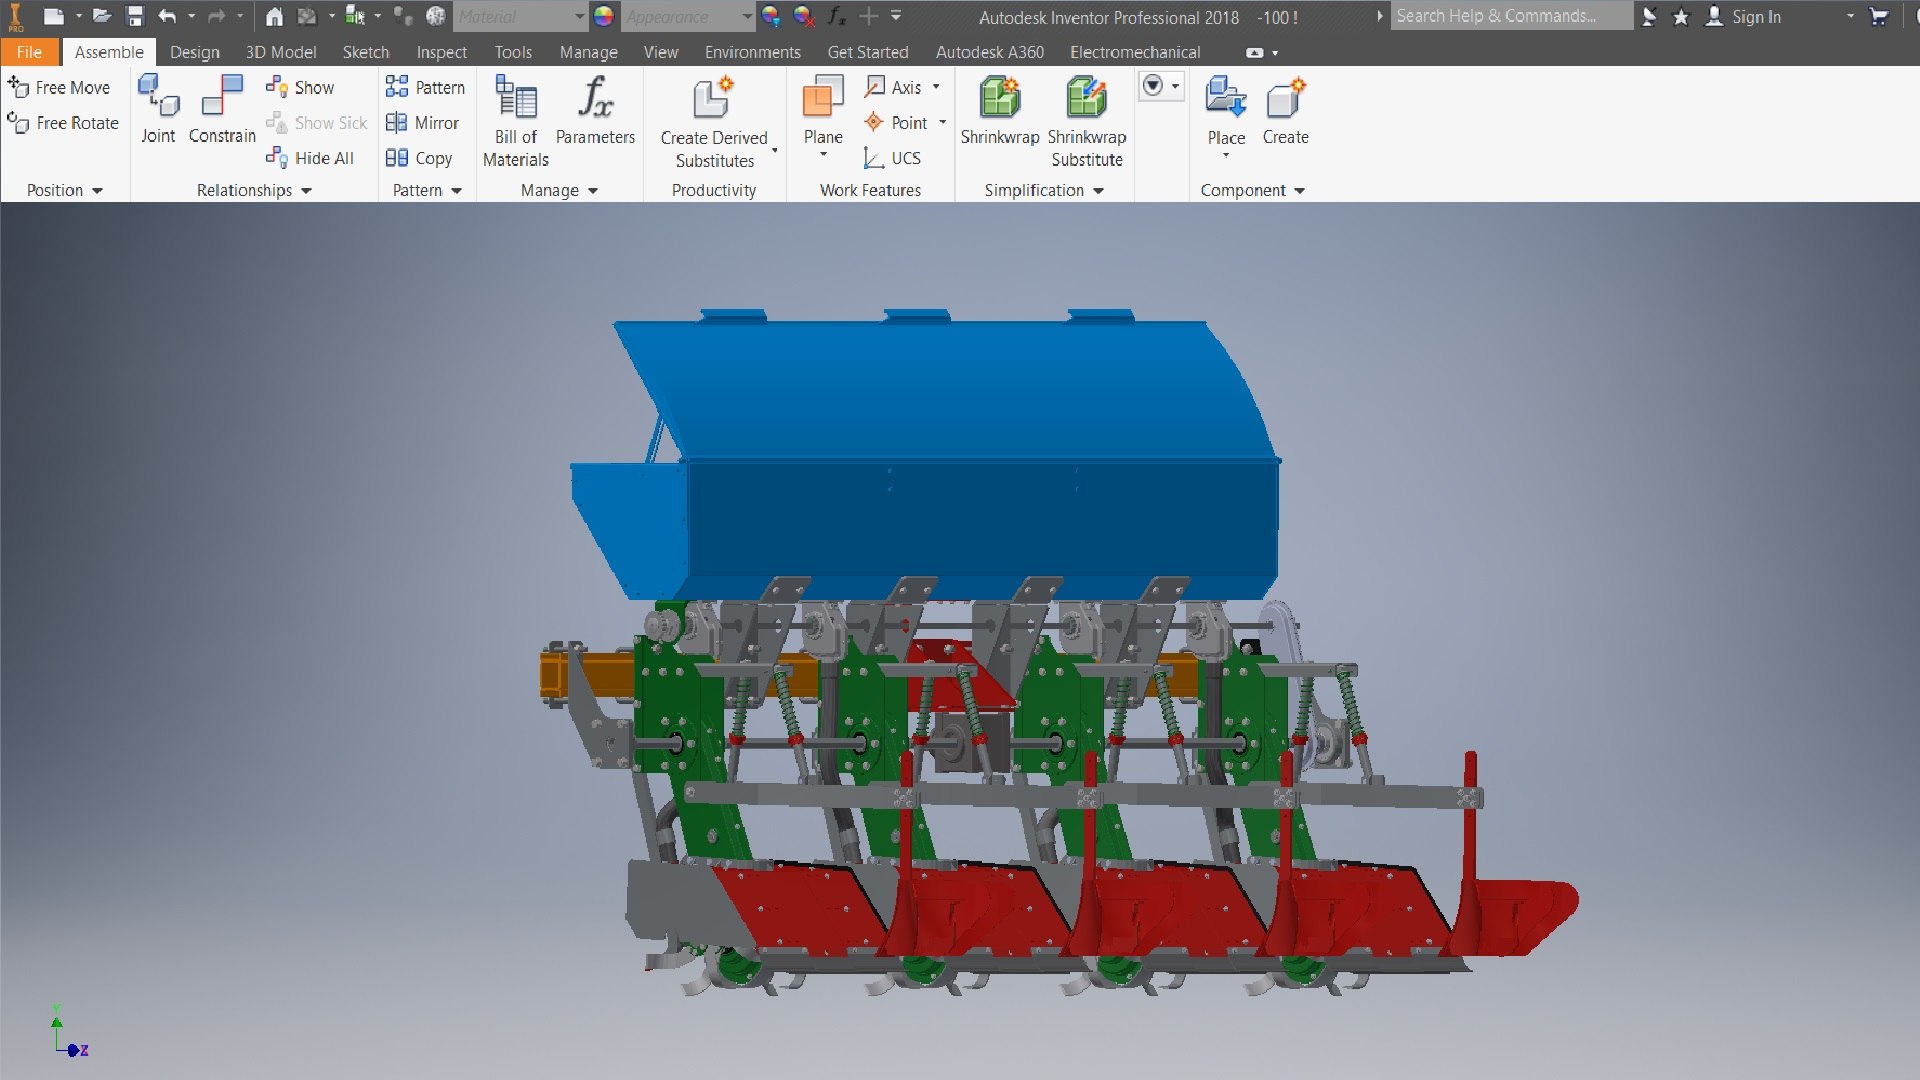
Task: Toggle Favorites star in title bar
Action: coord(1681,17)
